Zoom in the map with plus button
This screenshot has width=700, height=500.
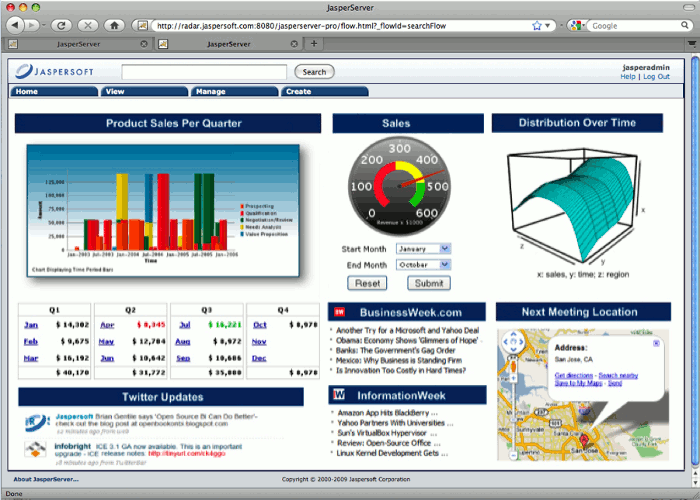click(513, 378)
